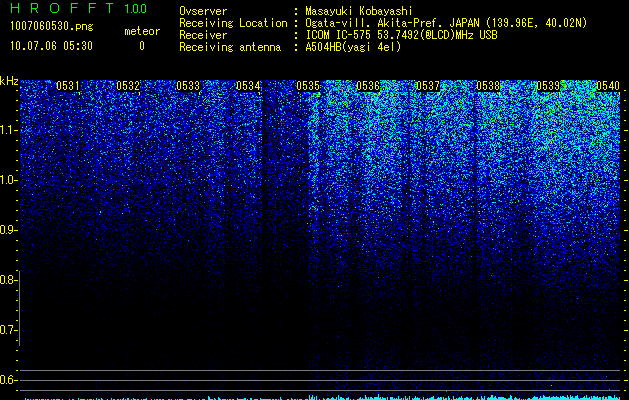Click the Ogata-vill. Akita-Pref. JAPAN receiving location text

(446, 23)
